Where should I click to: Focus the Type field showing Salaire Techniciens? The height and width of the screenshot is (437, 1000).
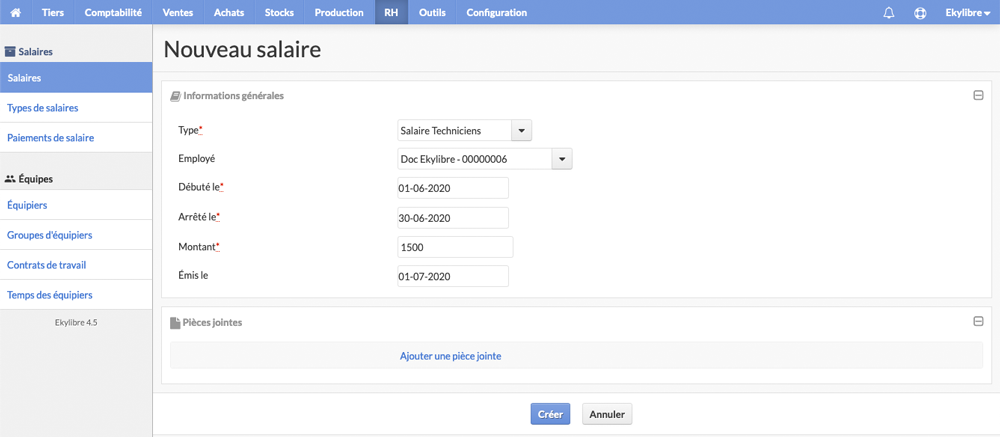pyautogui.click(x=454, y=131)
